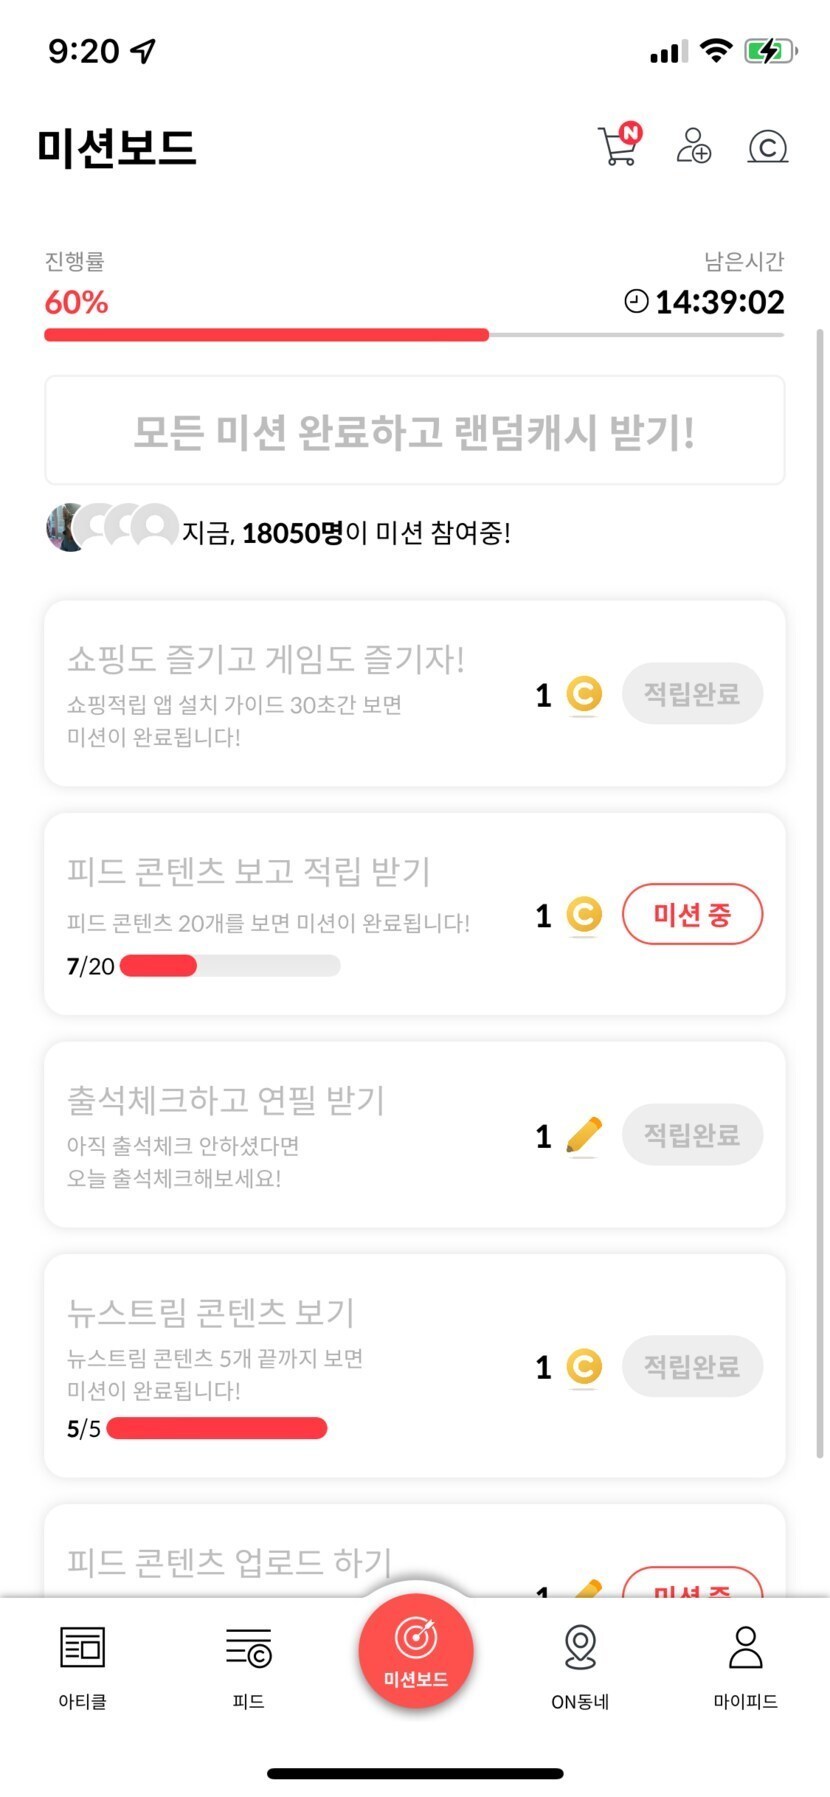
Task: Open the 아티클 tab
Action: coord(82,1664)
